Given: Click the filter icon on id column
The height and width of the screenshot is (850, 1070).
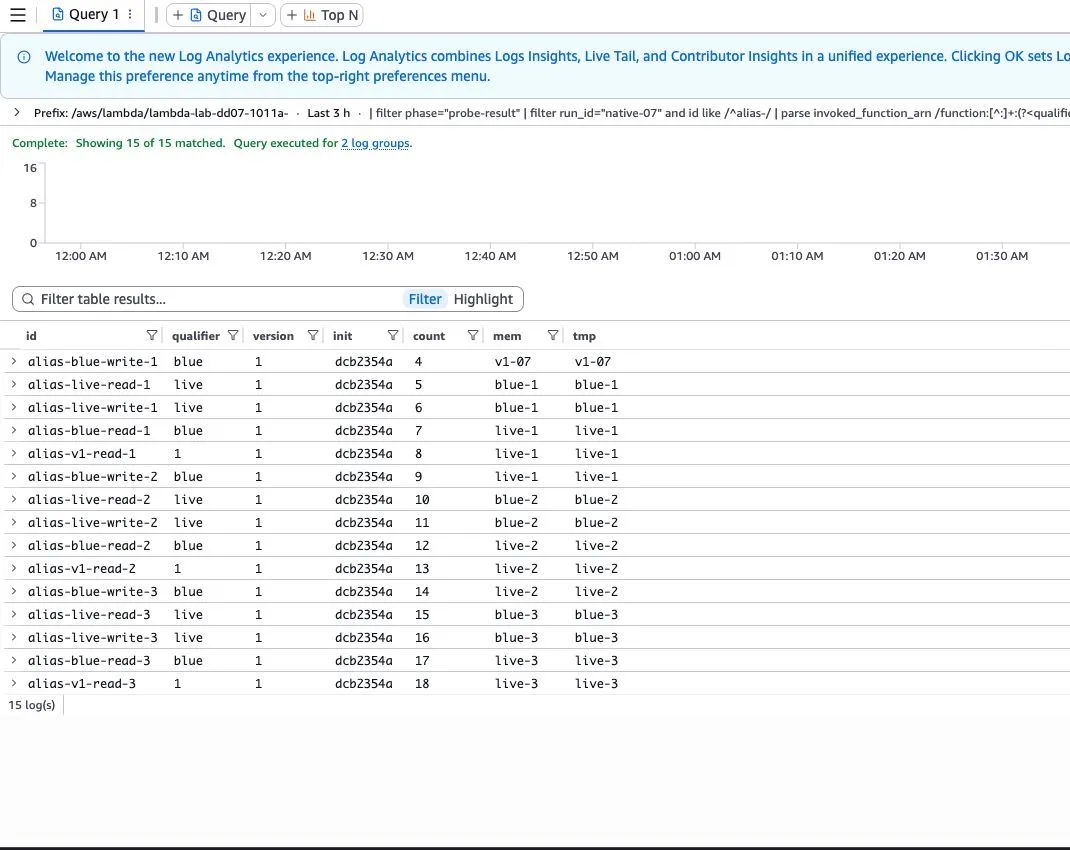Looking at the screenshot, I should 151,335.
